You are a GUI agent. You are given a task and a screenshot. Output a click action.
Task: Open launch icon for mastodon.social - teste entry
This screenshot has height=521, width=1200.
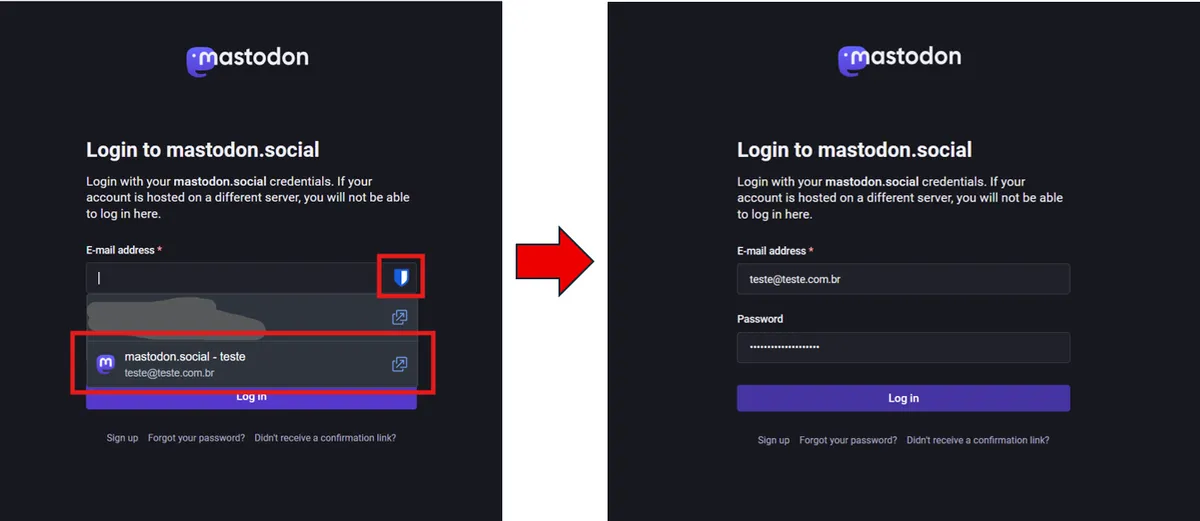(399, 365)
